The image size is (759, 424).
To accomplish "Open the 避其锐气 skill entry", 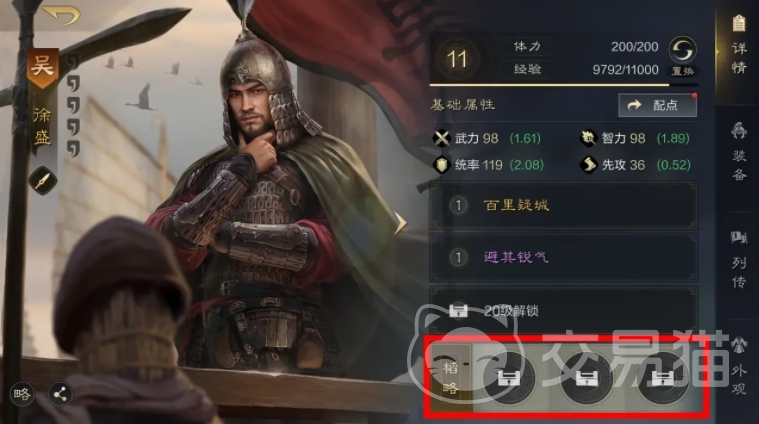I will pos(563,257).
